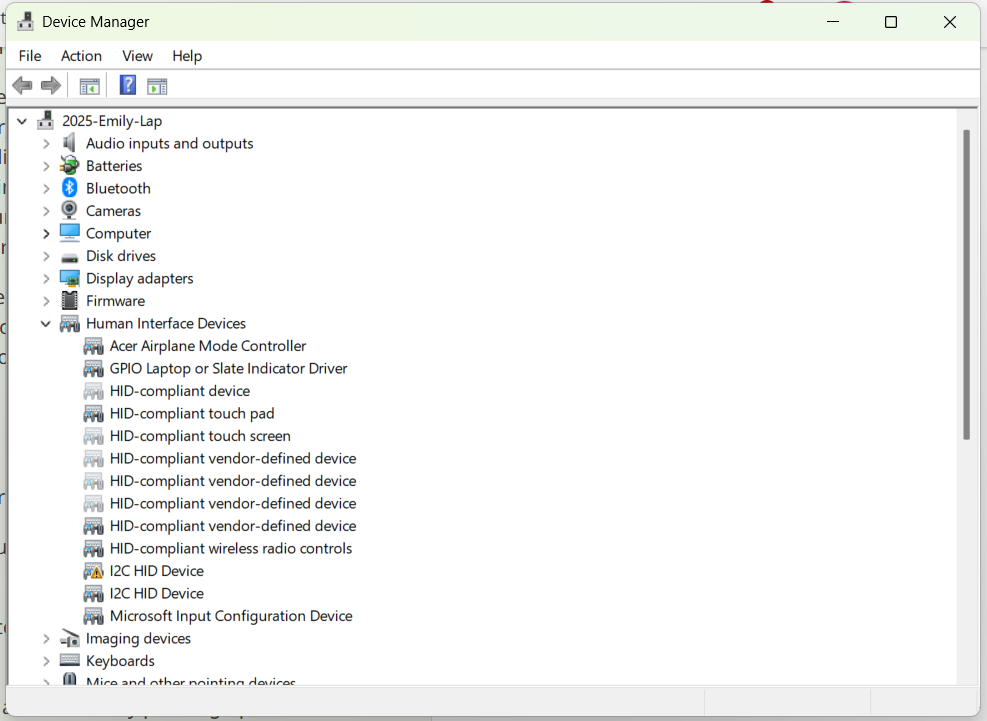Click the Firmware chip icon
Image resolution: width=987 pixels, height=721 pixels.
[x=69, y=300]
